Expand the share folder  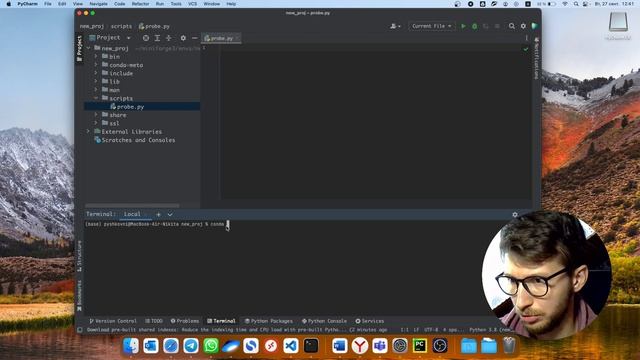pyautogui.click(x=96, y=115)
